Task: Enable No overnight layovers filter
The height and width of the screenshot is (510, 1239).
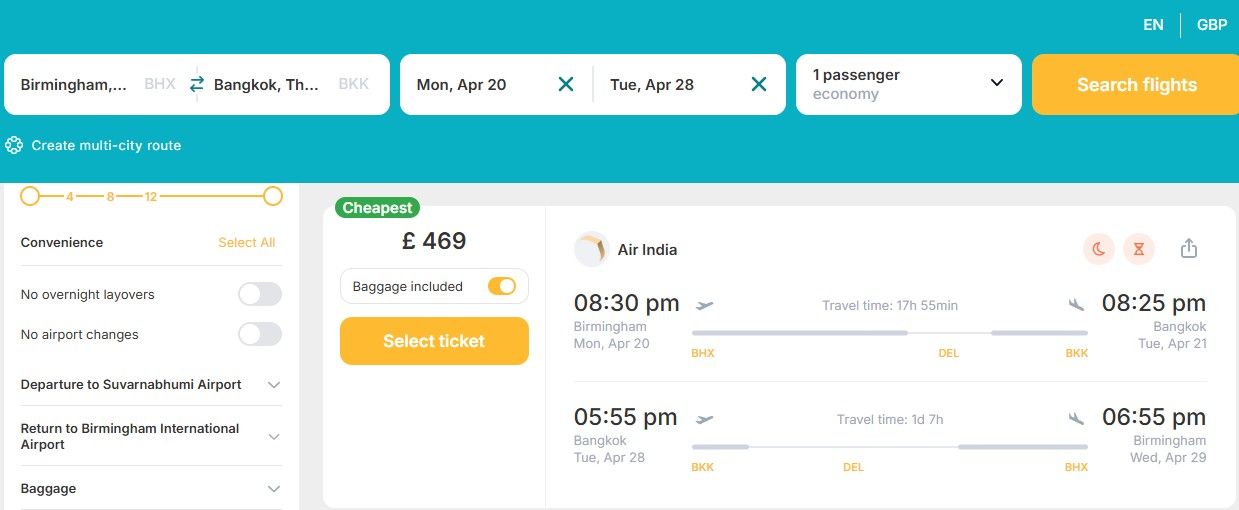Action: click(259, 294)
